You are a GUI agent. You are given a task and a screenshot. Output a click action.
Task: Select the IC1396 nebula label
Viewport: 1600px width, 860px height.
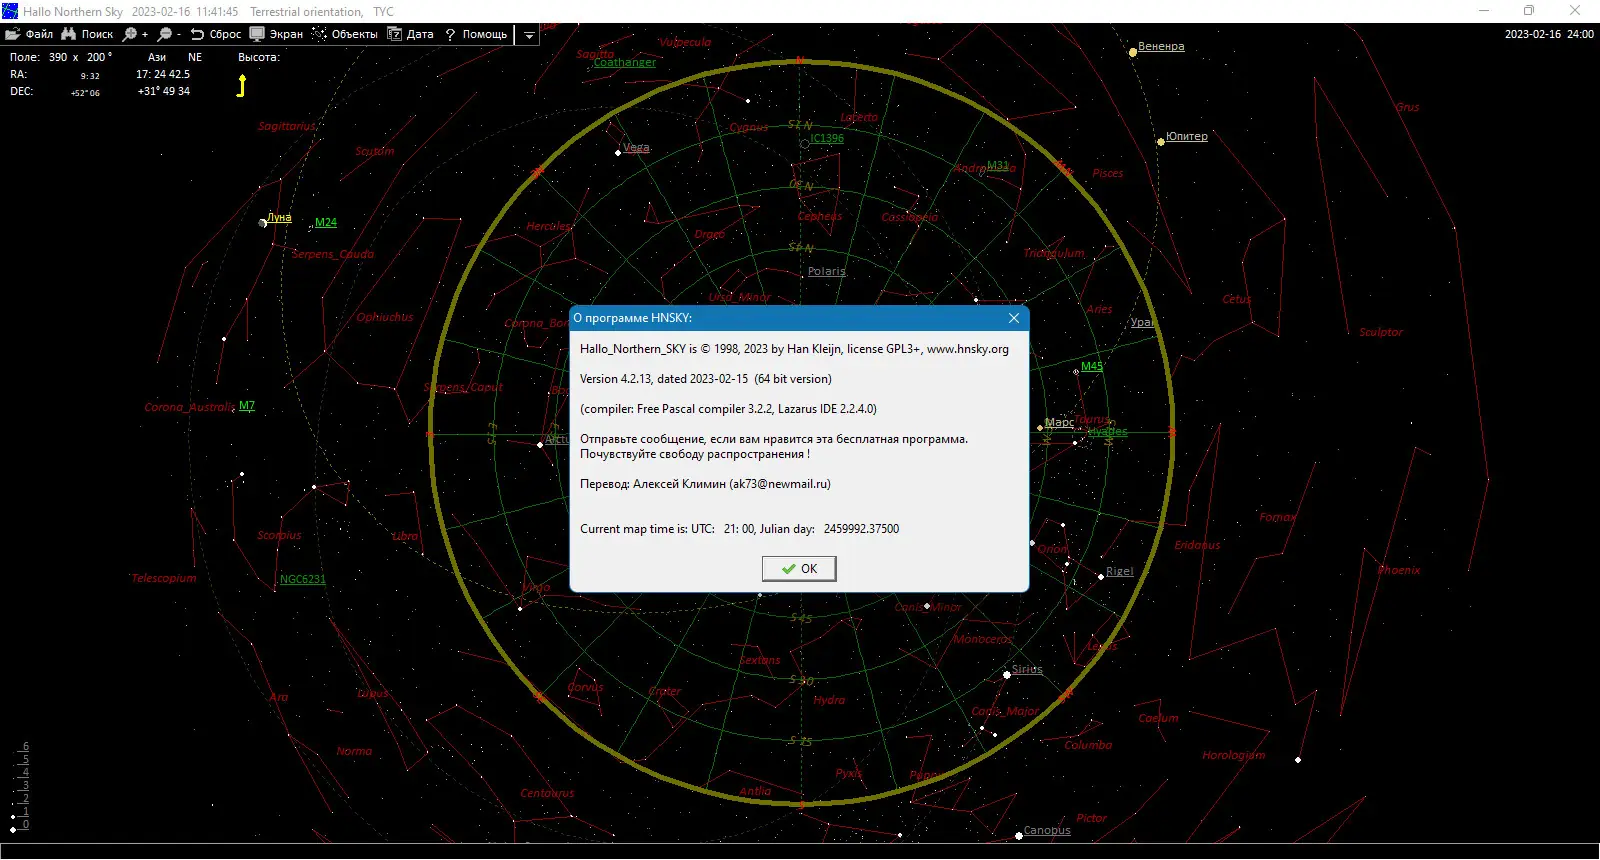click(x=827, y=138)
